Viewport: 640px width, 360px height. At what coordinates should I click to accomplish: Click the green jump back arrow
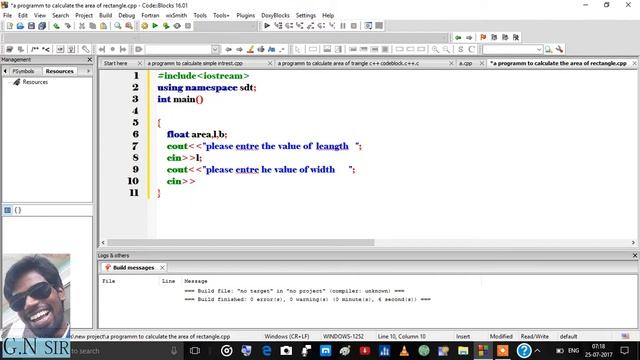[x=458, y=38]
